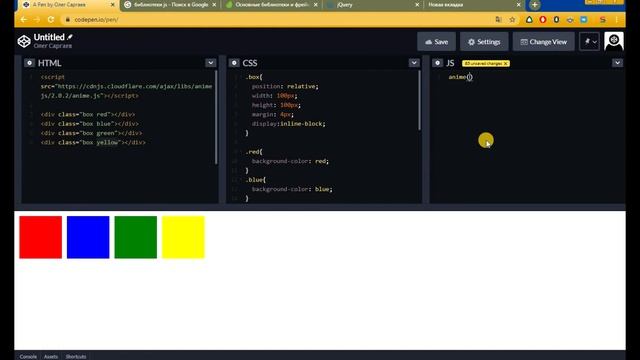Expand CSS panel dropdown chevron
Image resolution: width=640 pixels, height=360 pixels.
[414, 63]
